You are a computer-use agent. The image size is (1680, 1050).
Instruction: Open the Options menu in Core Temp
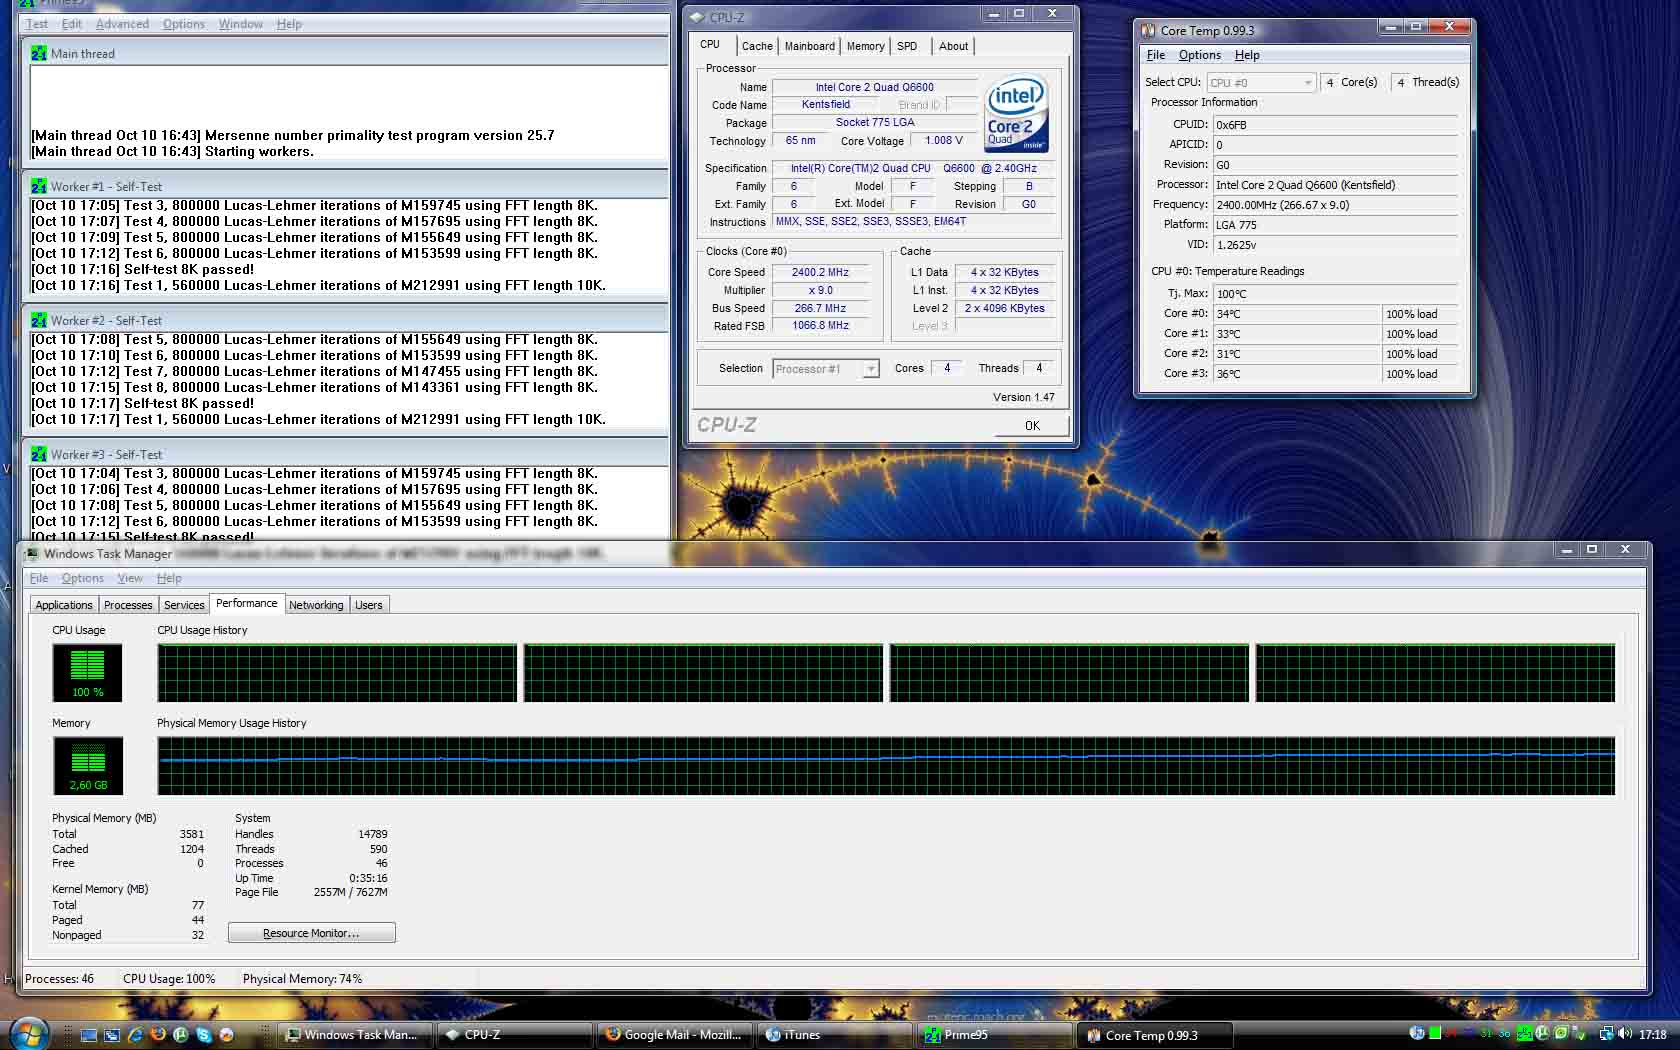pyautogui.click(x=1200, y=55)
